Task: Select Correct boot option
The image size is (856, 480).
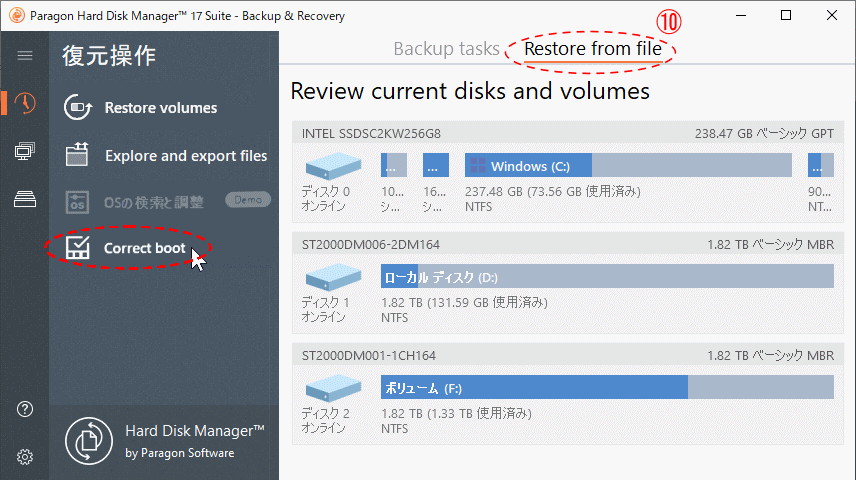Action: coord(144,248)
